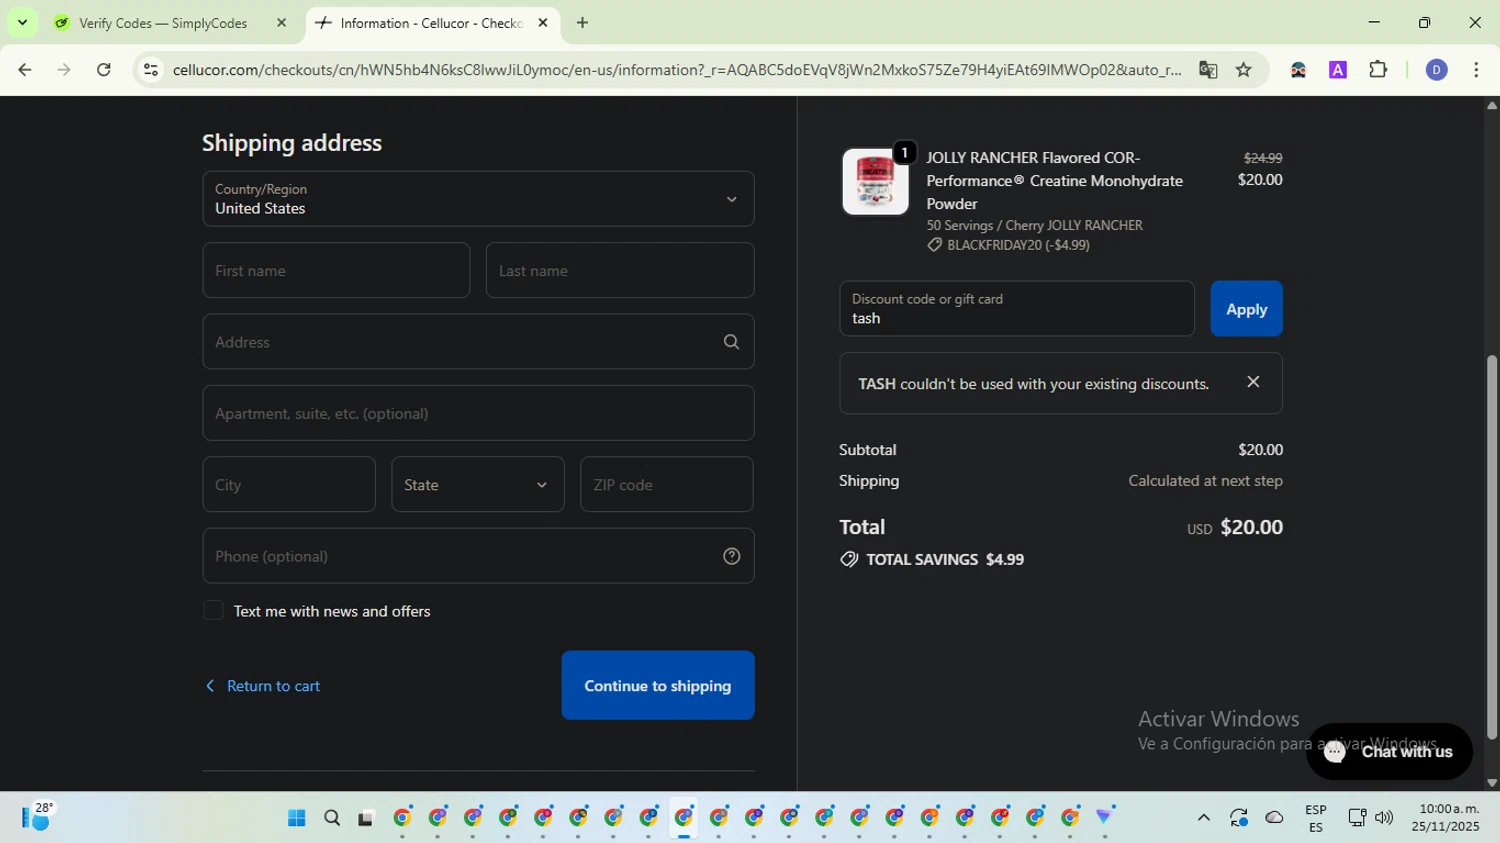Click the Last name field
The image size is (1500, 843).
point(620,270)
